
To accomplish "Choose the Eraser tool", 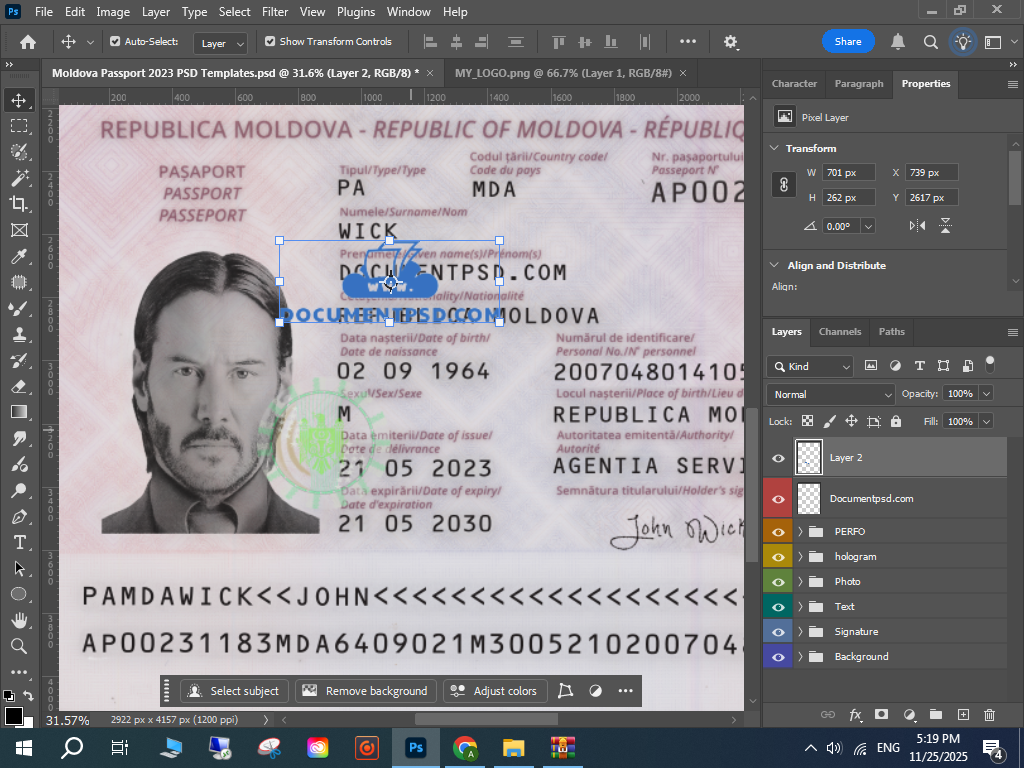I will pos(18,386).
